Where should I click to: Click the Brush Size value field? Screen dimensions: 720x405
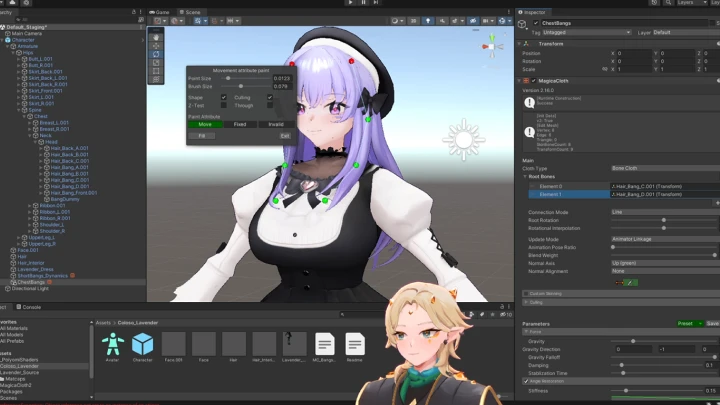click(x=282, y=86)
